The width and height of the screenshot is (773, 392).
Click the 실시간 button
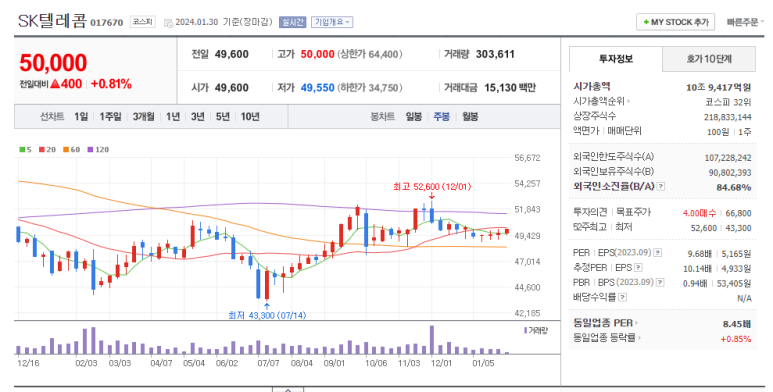pyautogui.click(x=293, y=22)
